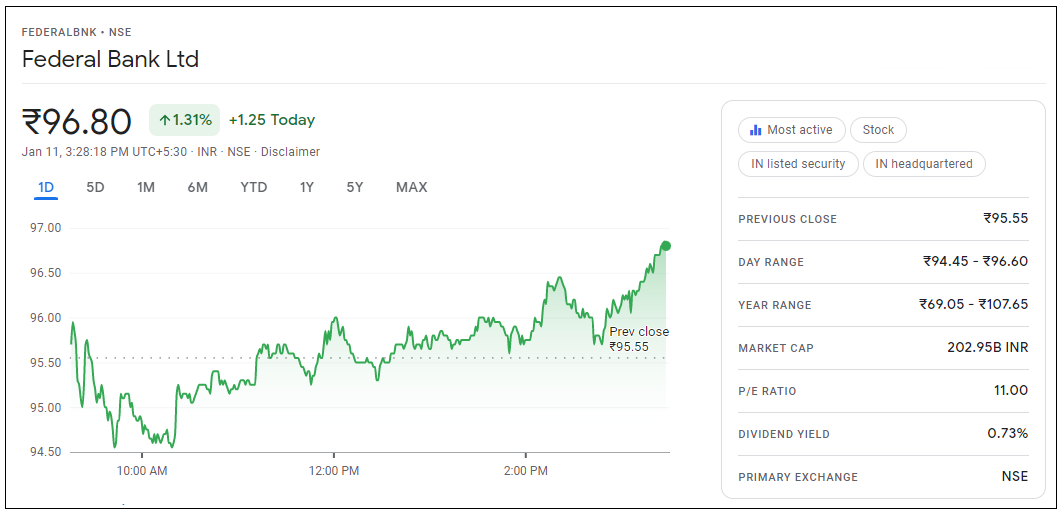Click the 94.50 y-axis label

tap(45, 452)
